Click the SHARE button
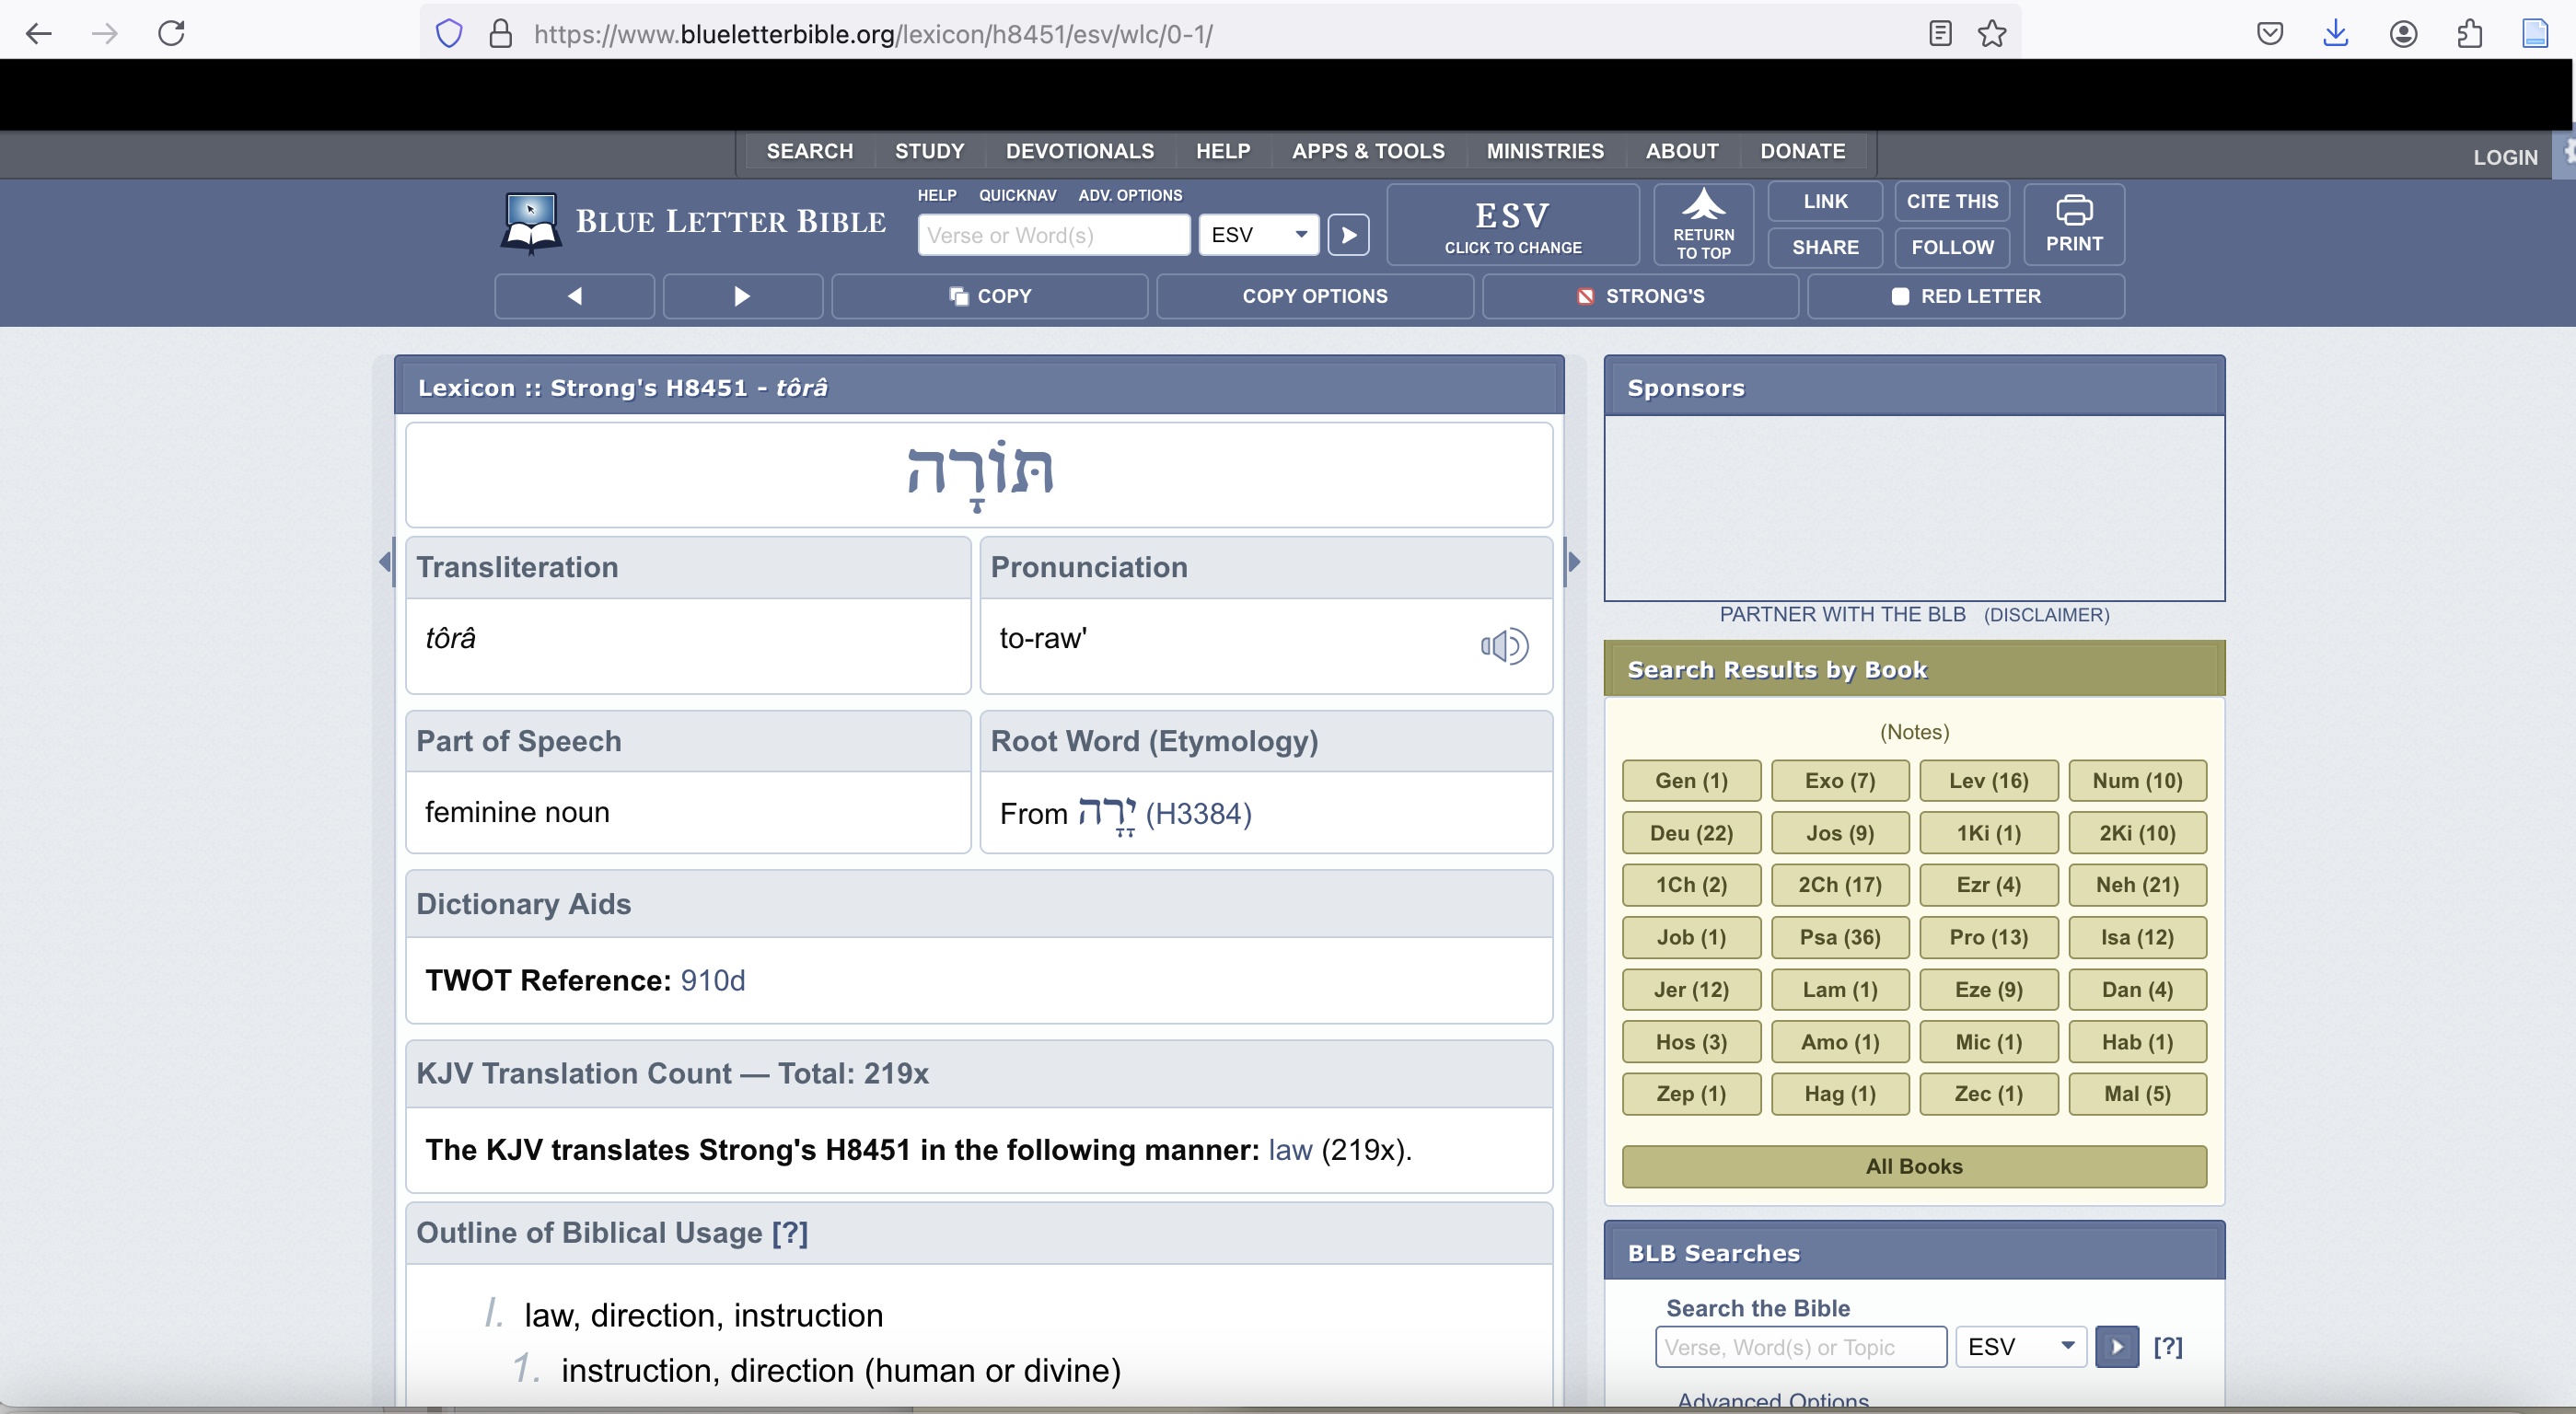Image resolution: width=2576 pixels, height=1414 pixels. (1825, 247)
